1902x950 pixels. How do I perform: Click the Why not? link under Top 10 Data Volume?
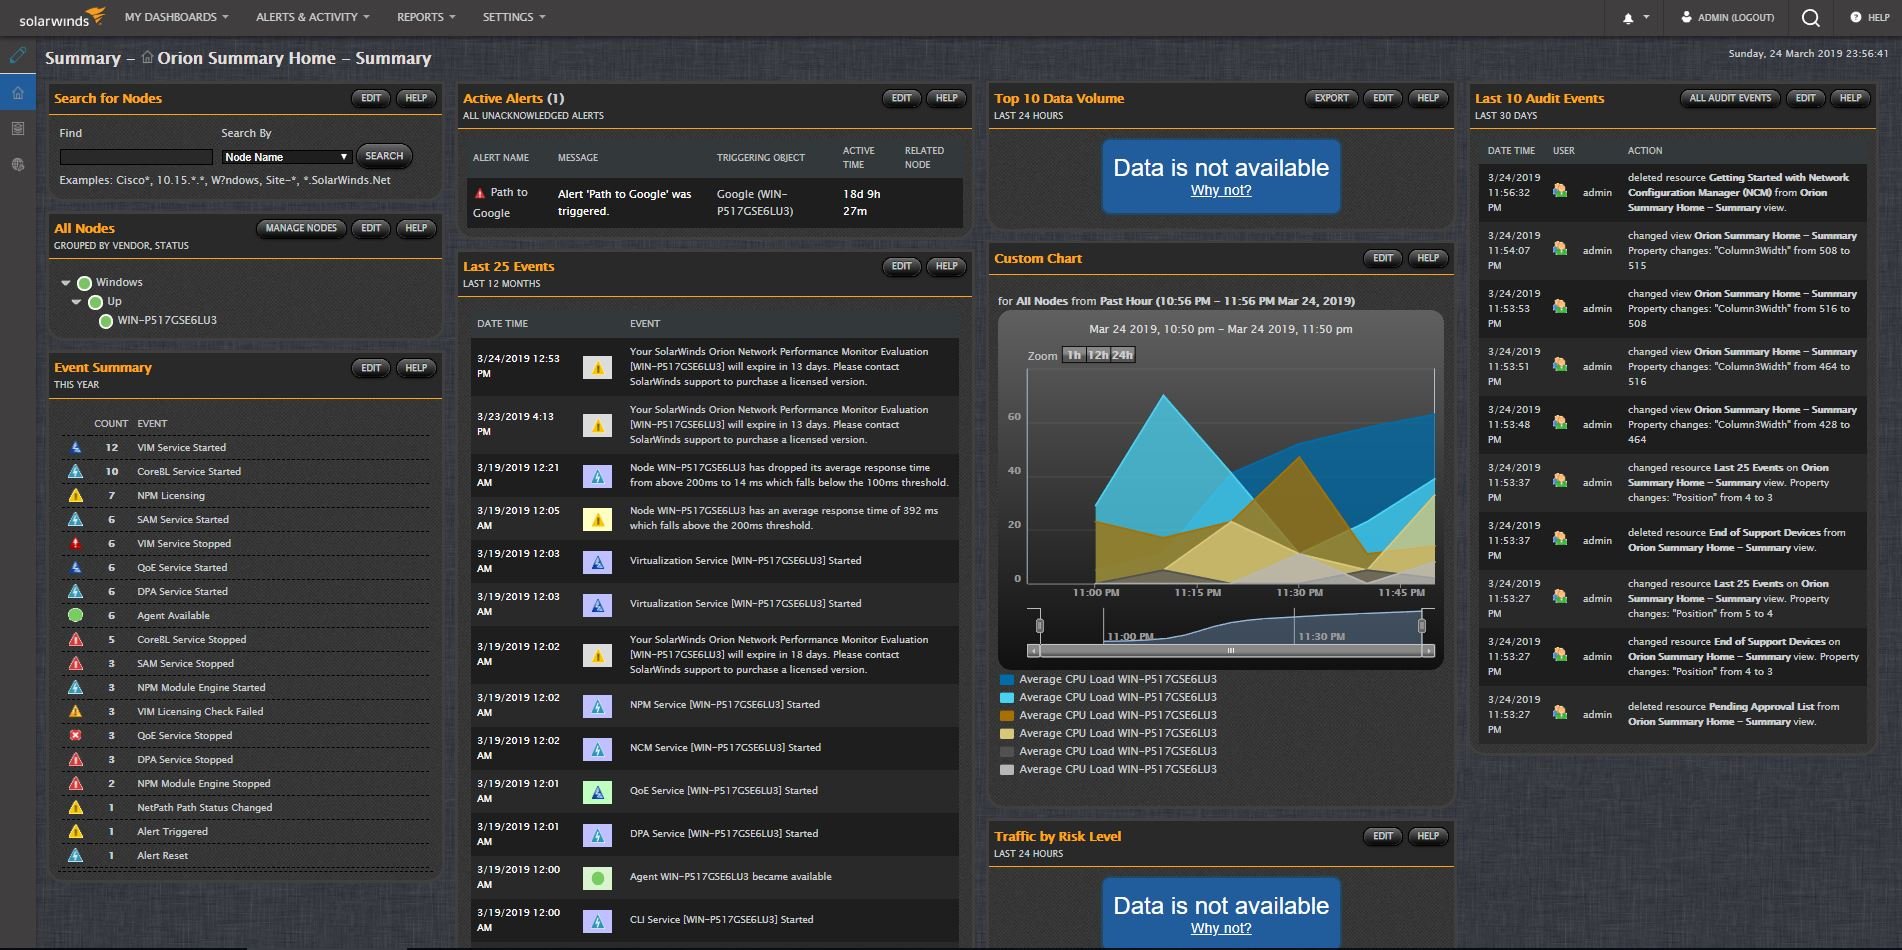pos(1221,190)
